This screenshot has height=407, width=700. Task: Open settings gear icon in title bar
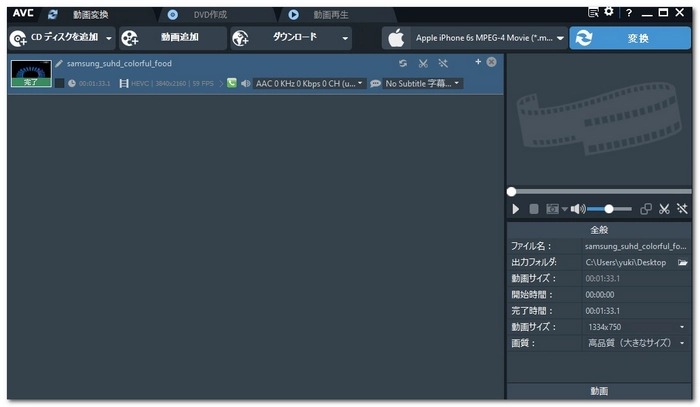pyautogui.click(x=609, y=12)
